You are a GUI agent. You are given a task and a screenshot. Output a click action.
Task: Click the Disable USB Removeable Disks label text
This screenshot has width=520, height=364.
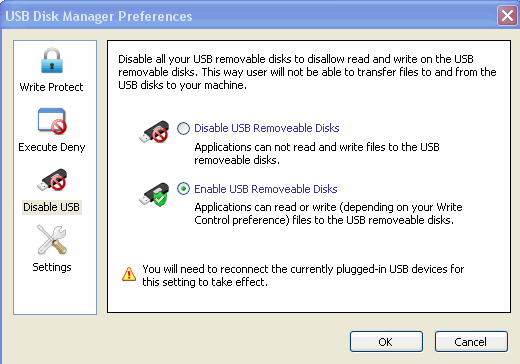[x=267, y=128]
